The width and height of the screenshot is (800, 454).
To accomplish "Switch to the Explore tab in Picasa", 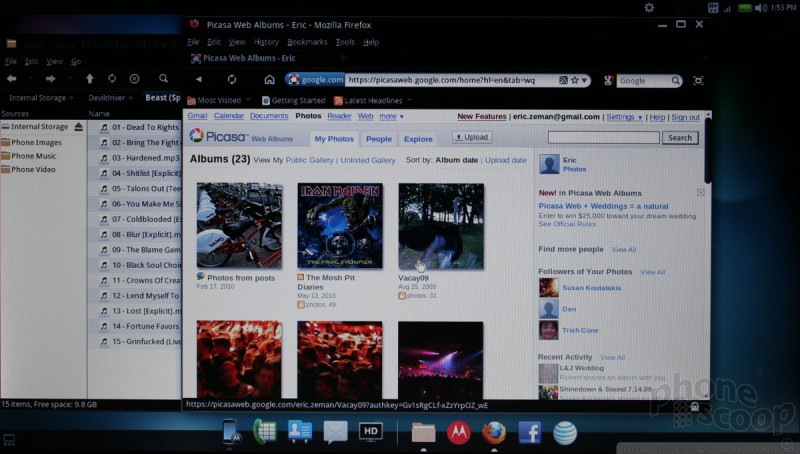I will pos(418,139).
